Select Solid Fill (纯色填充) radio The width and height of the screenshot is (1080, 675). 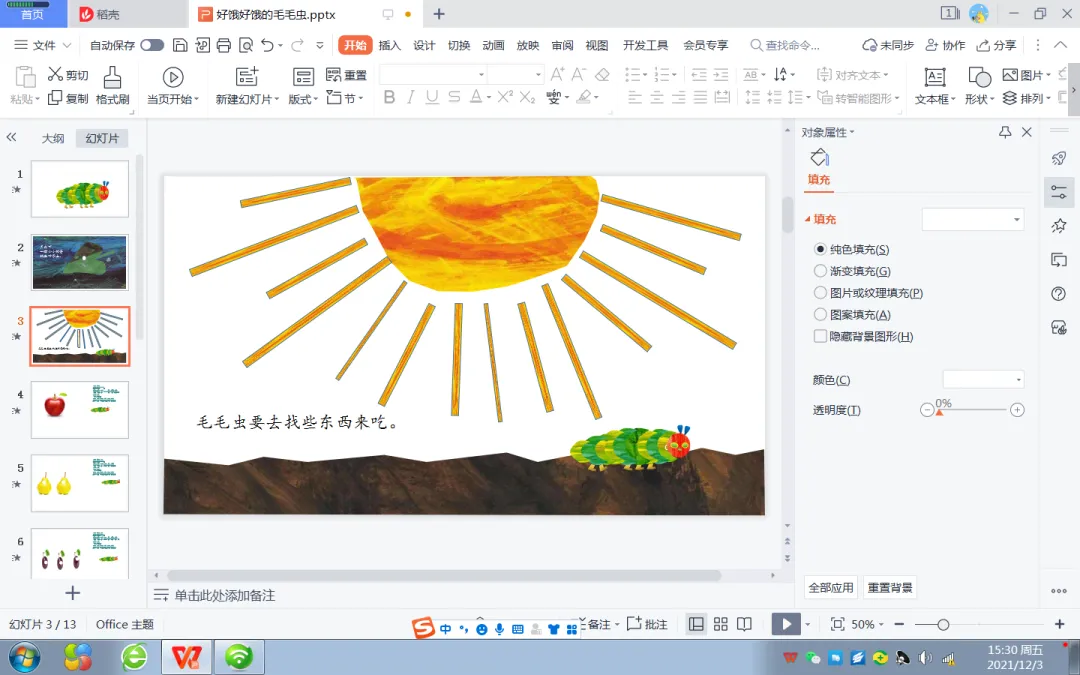click(820, 249)
